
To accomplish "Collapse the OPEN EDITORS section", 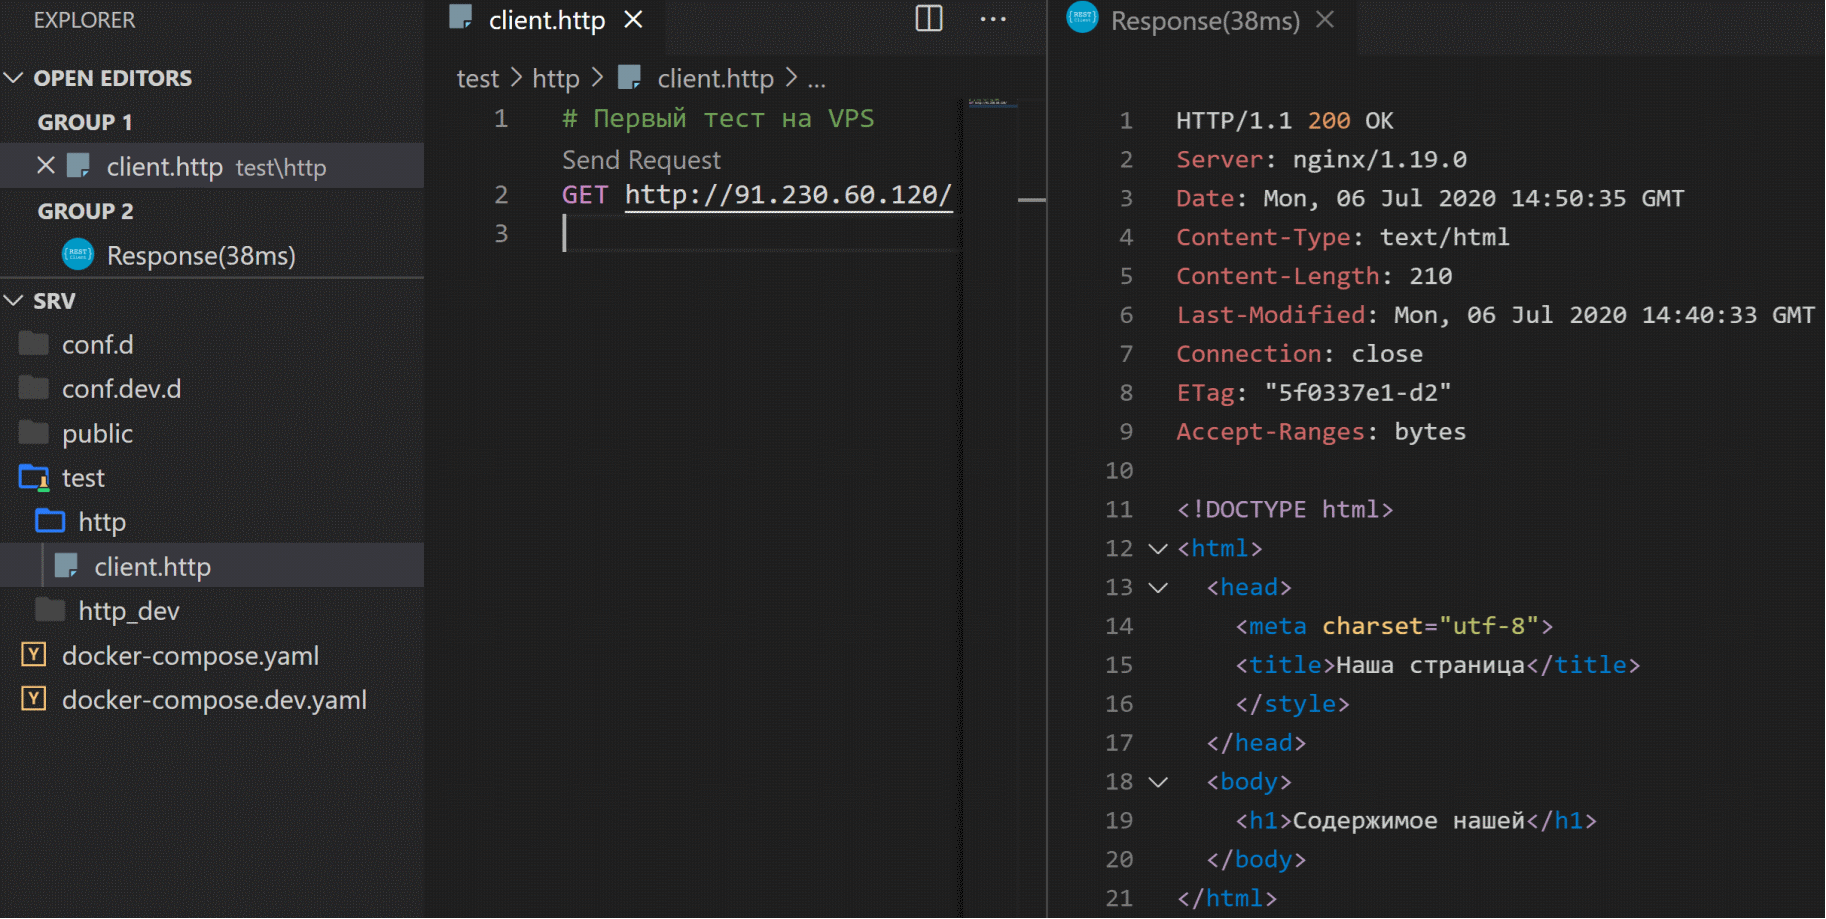I will click(14, 78).
